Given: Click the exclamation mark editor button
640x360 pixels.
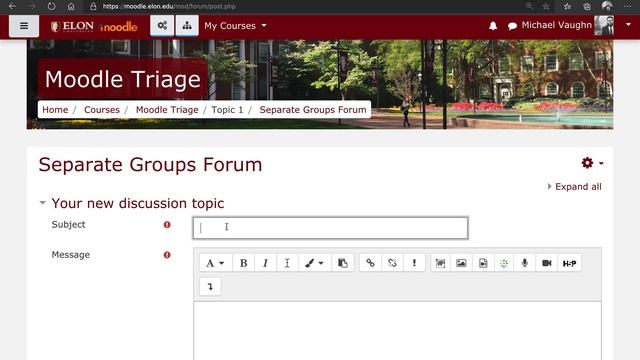Looking at the screenshot, I should (414, 263).
